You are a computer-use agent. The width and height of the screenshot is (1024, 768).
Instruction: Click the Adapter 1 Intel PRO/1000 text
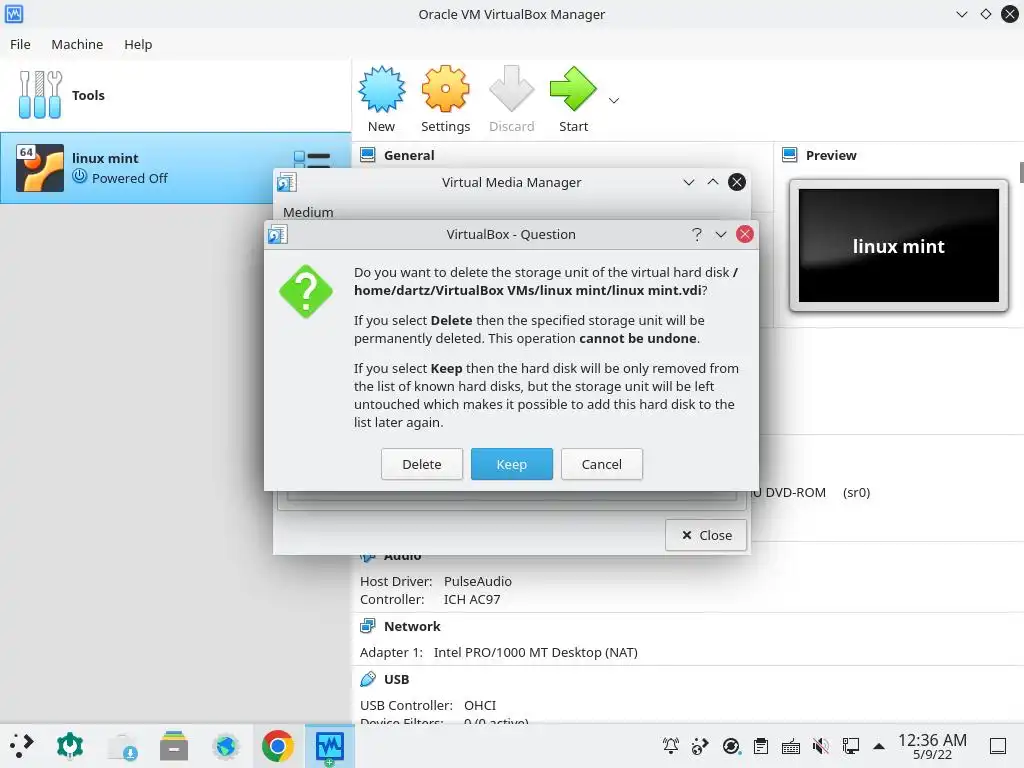(x=499, y=652)
